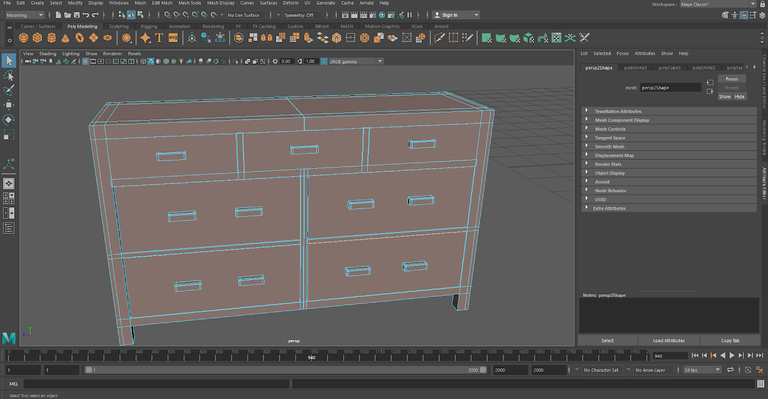Toggle Attribute Editor panel icon top-right

[x=744, y=15]
